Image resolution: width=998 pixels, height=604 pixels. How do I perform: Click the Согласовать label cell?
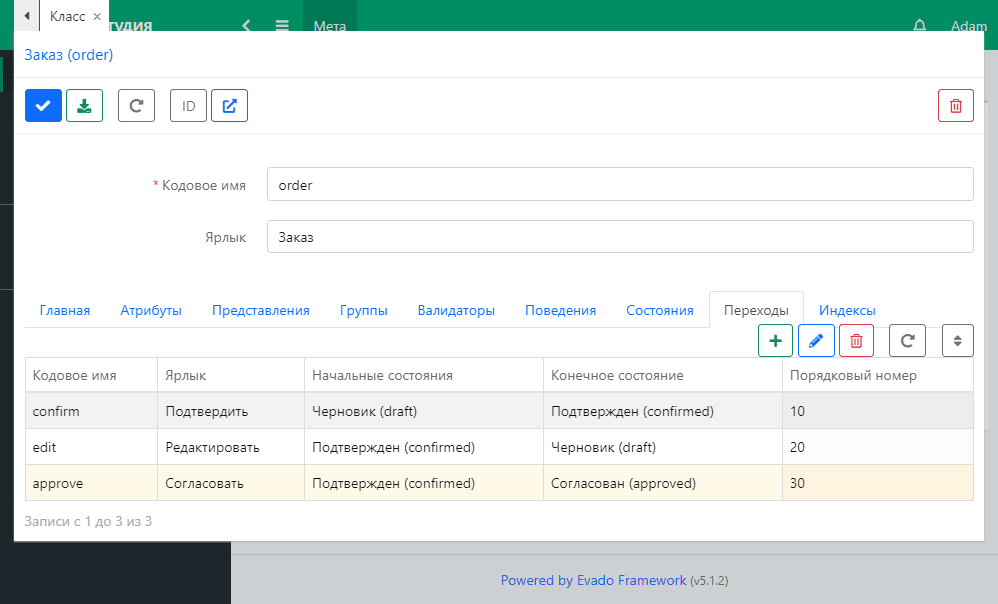(231, 483)
